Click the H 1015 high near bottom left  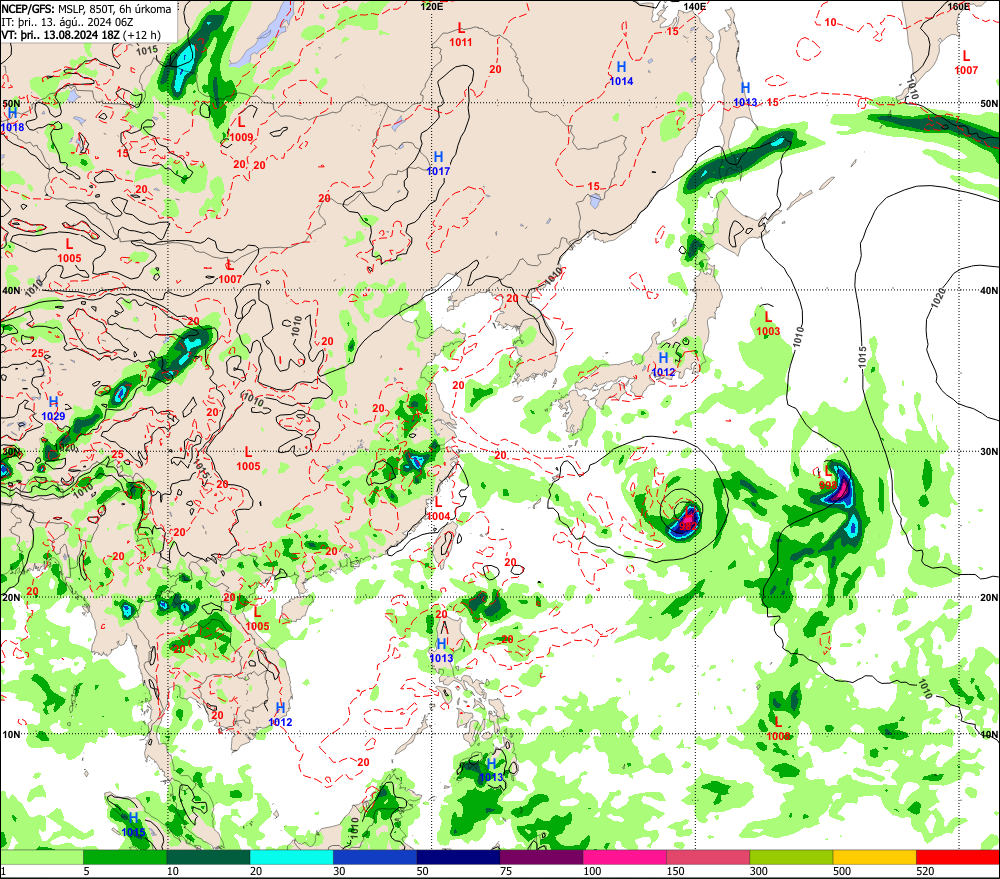coord(133,825)
